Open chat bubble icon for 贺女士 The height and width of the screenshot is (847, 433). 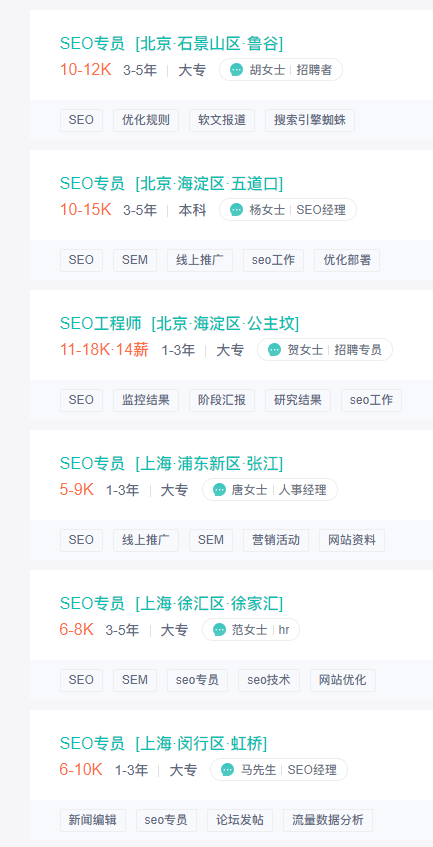click(274, 349)
